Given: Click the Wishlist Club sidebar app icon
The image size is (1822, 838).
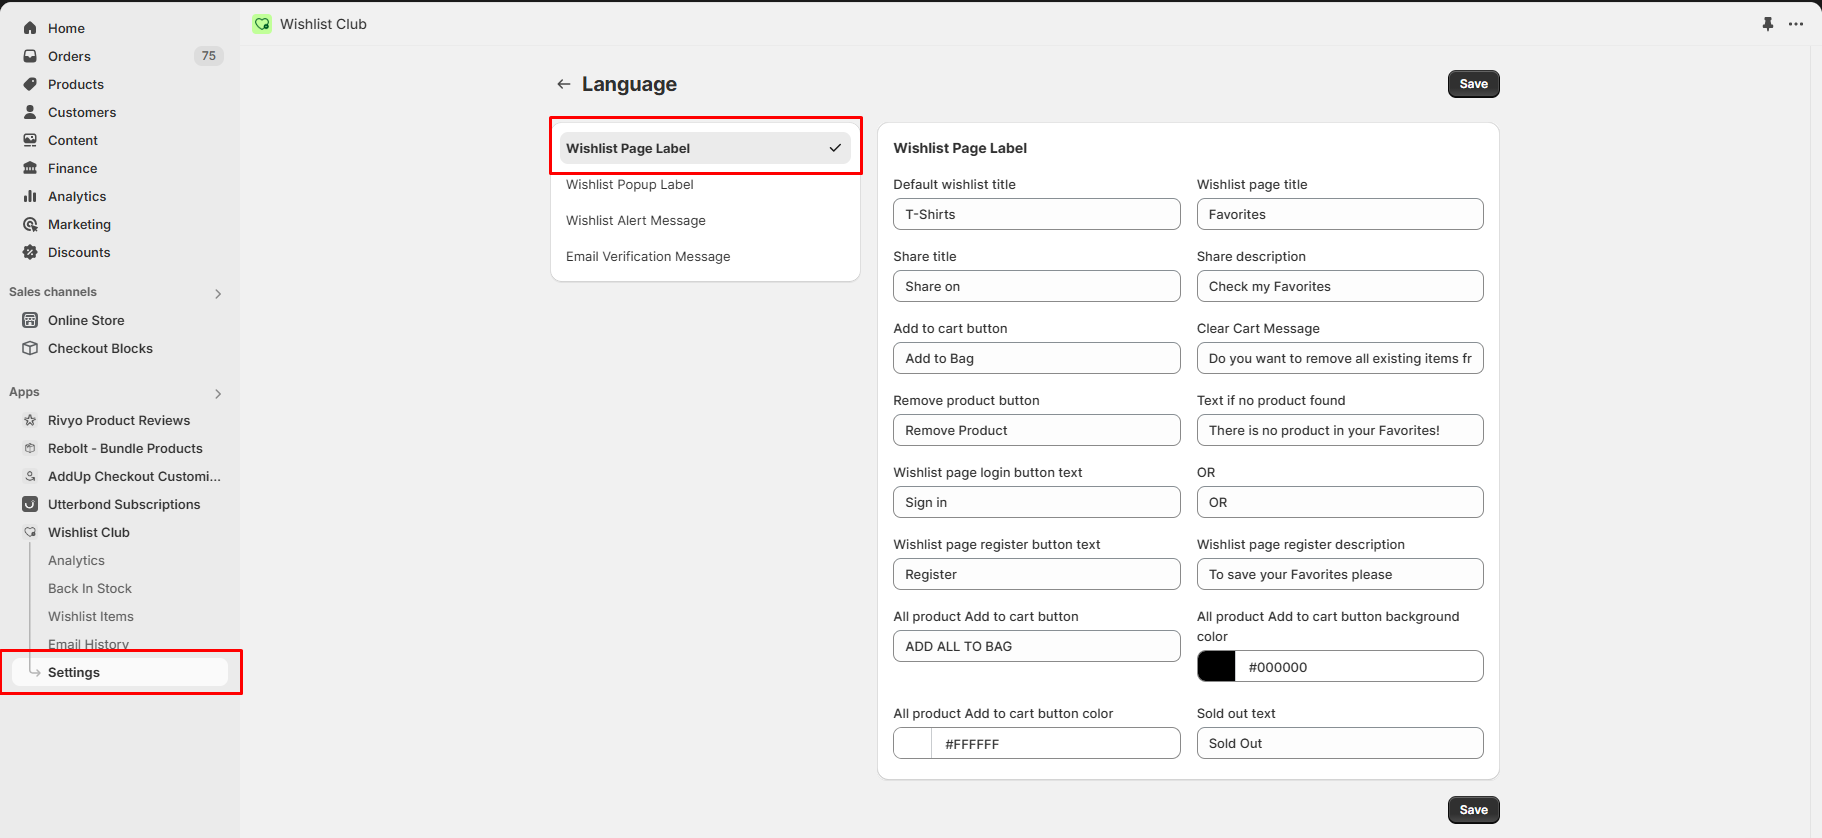Looking at the screenshot, I should 30,532.
